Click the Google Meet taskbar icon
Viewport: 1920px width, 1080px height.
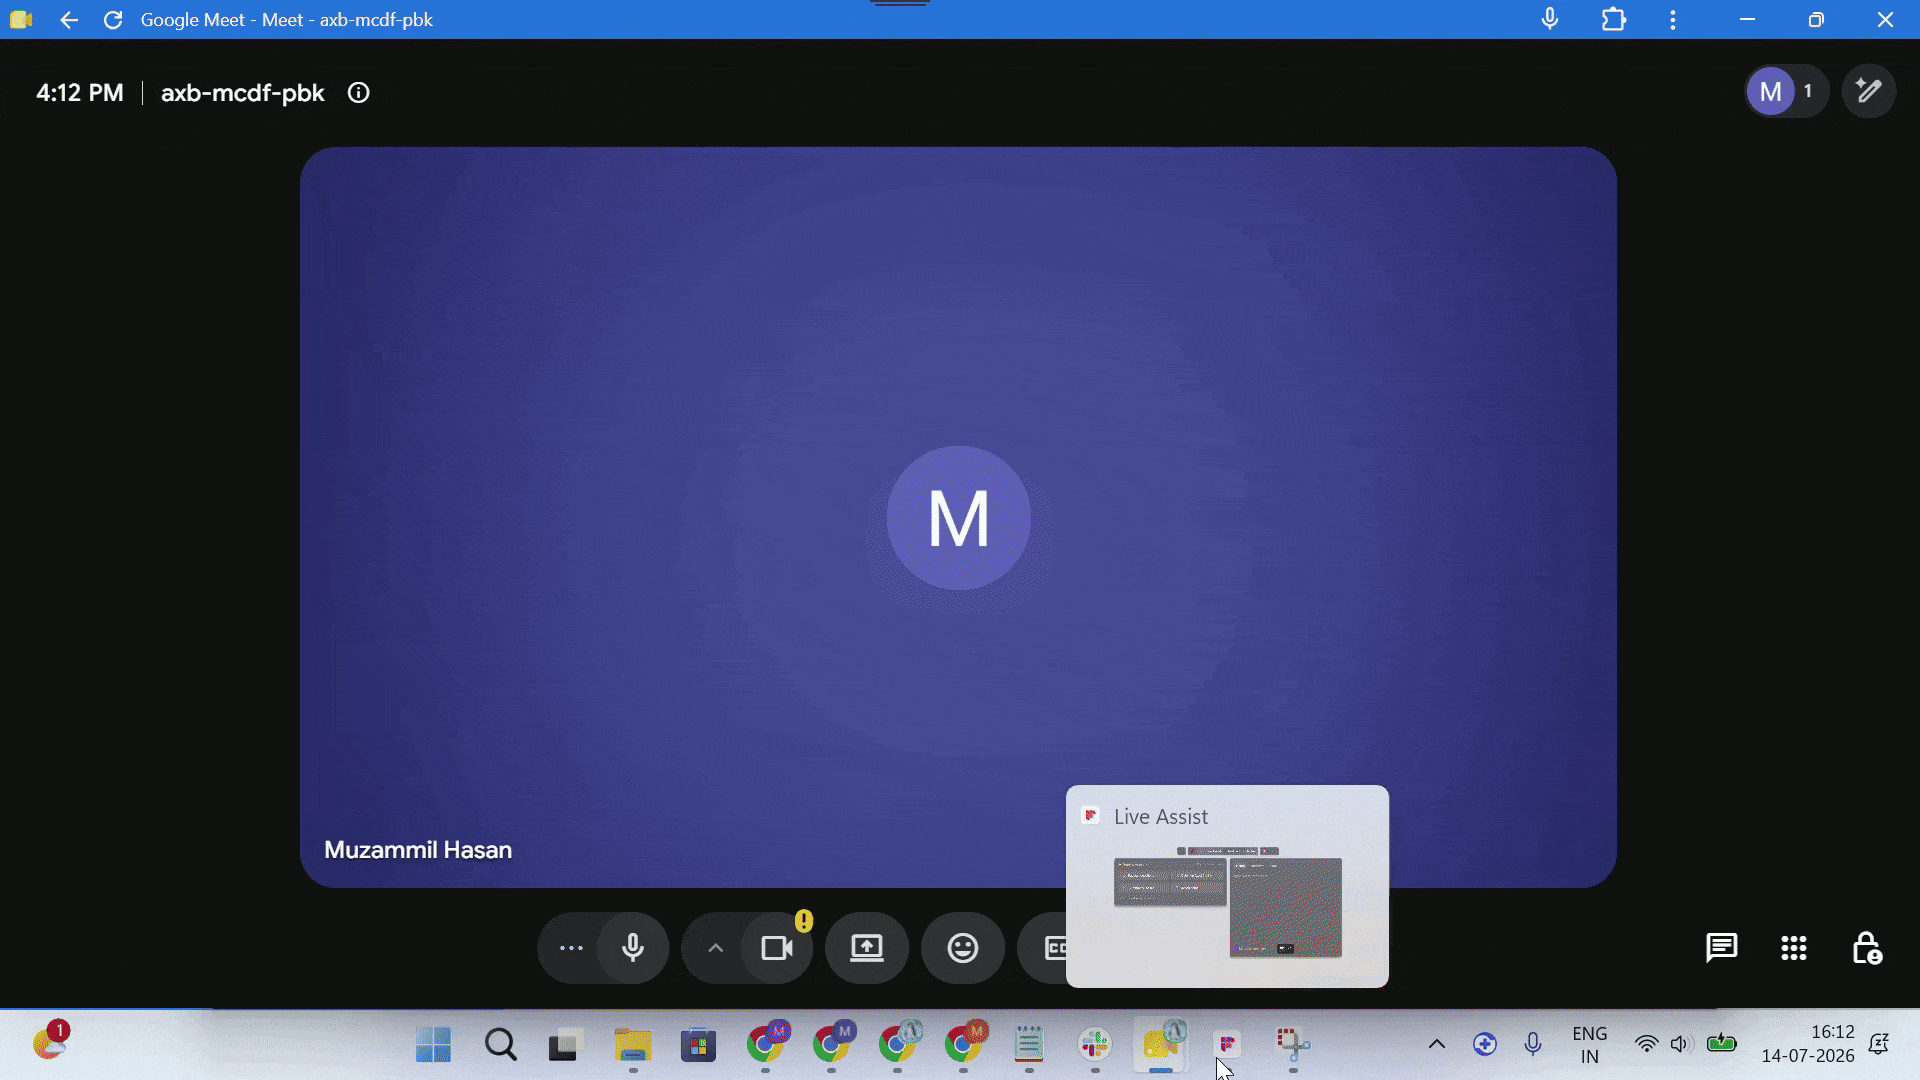[x=1161, y=1045]
